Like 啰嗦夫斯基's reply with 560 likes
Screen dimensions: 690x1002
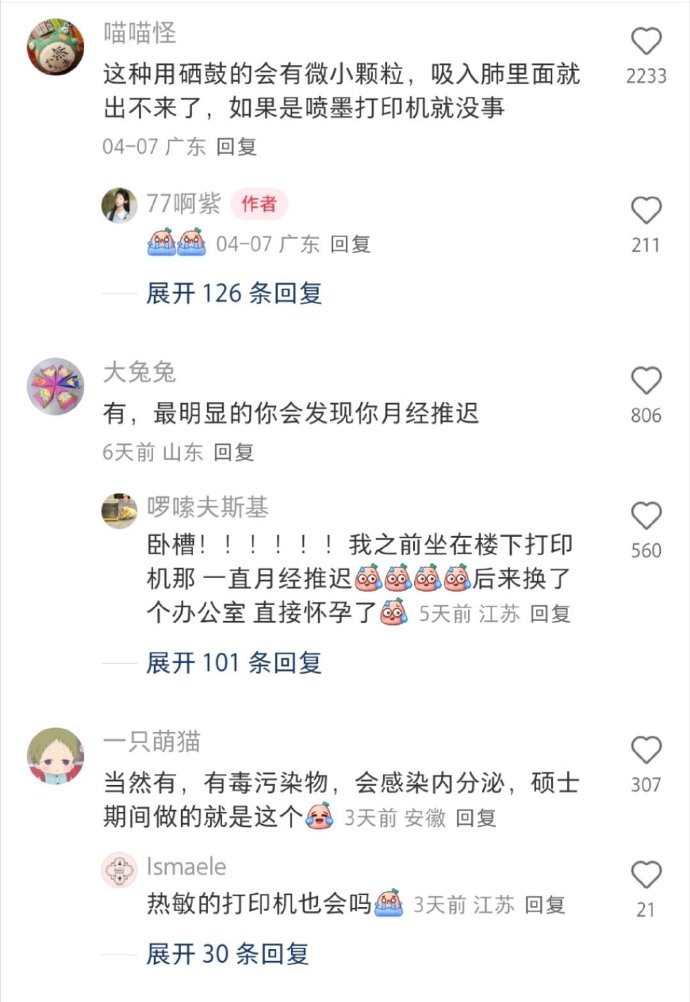coord(646,516)
